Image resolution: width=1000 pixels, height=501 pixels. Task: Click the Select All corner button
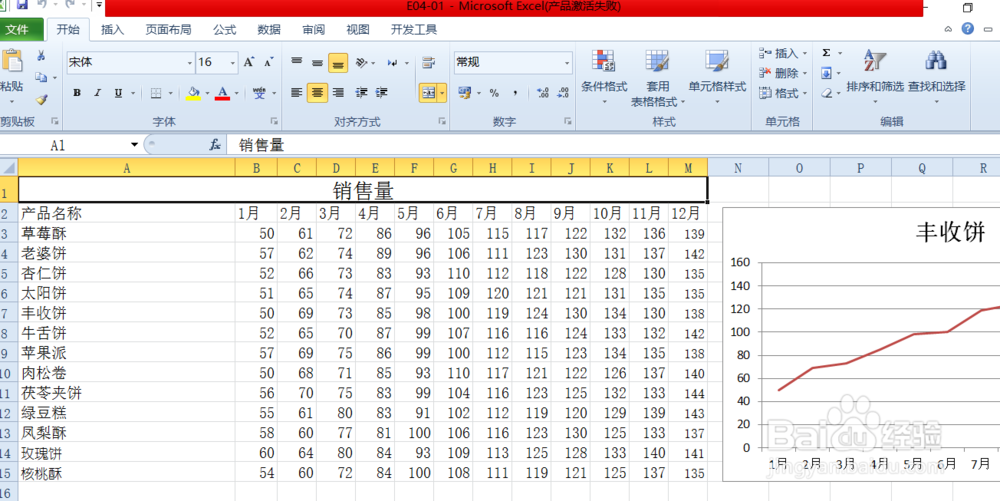[x=9, y=168]
